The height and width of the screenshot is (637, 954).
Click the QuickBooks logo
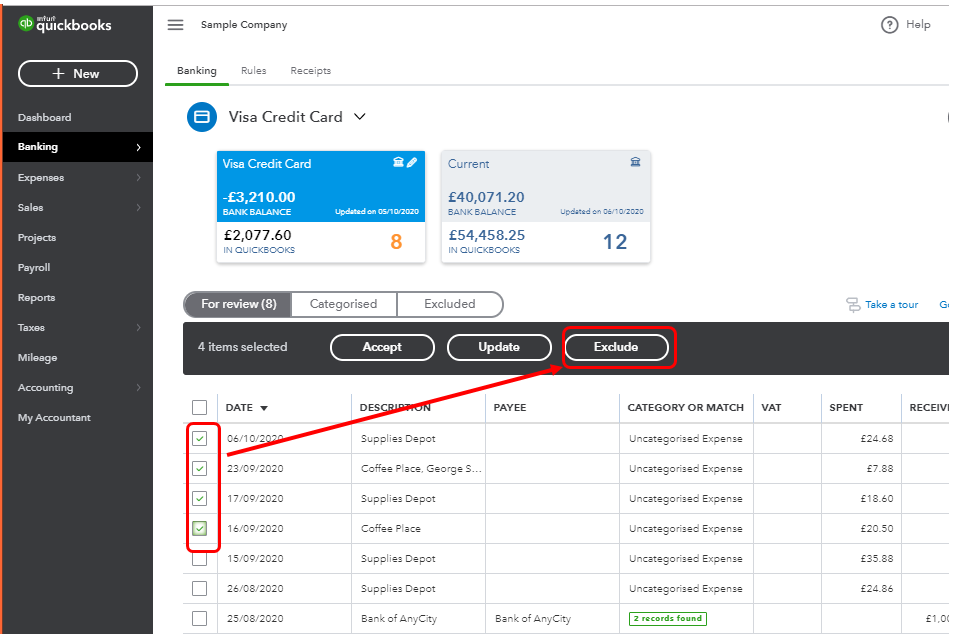(x=64, y=24)
